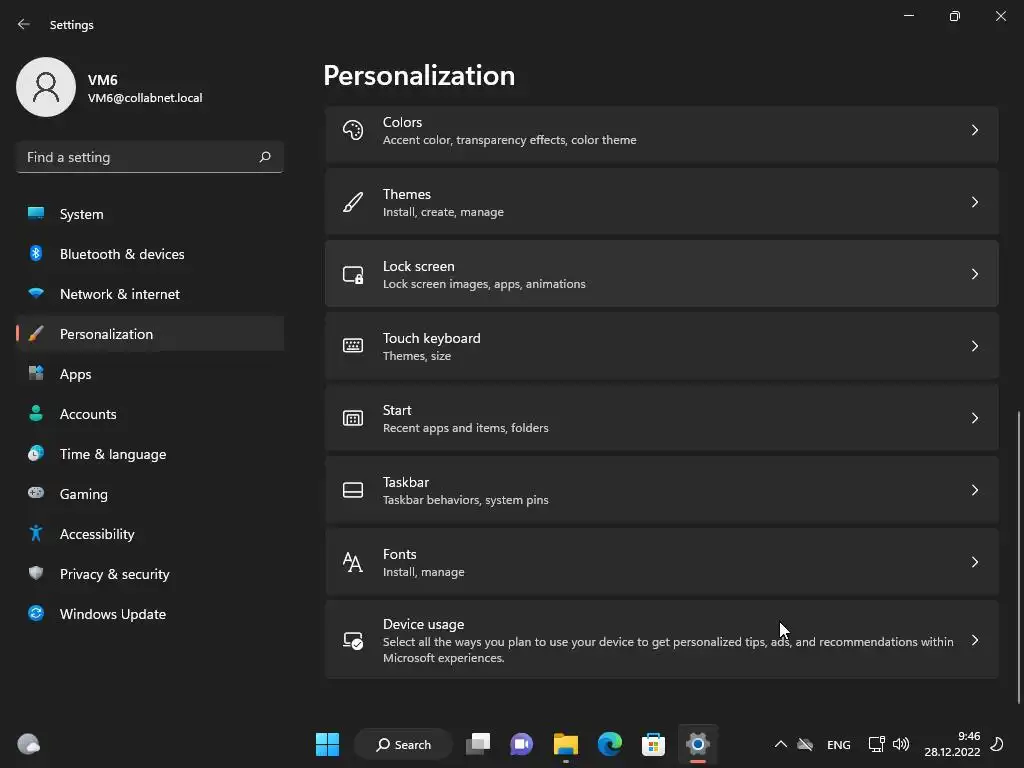Image resolution: width=1024 pixels, height=768 pixels.
Task: Click the Find a setting field
Action: coord(150,157)
